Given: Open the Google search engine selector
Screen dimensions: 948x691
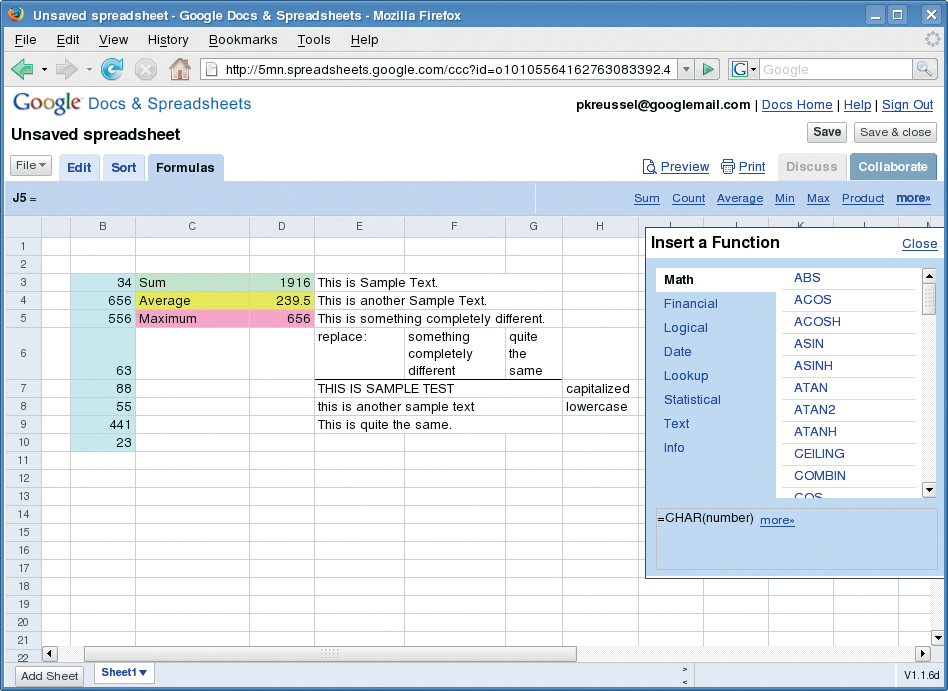Looking at the screenshot, I should [x=744, y=70].
